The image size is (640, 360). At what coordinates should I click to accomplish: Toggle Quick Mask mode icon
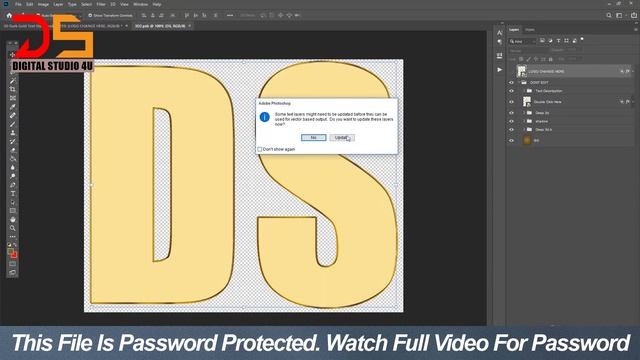(13, 264)
